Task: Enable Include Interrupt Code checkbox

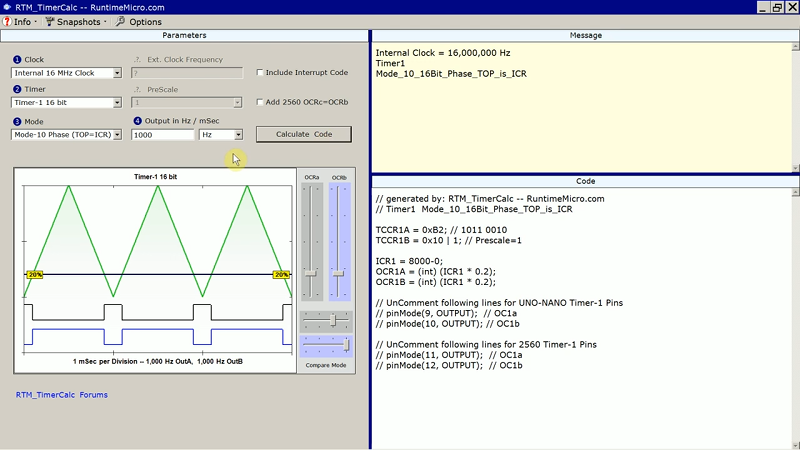Action: tap(261, 73)
